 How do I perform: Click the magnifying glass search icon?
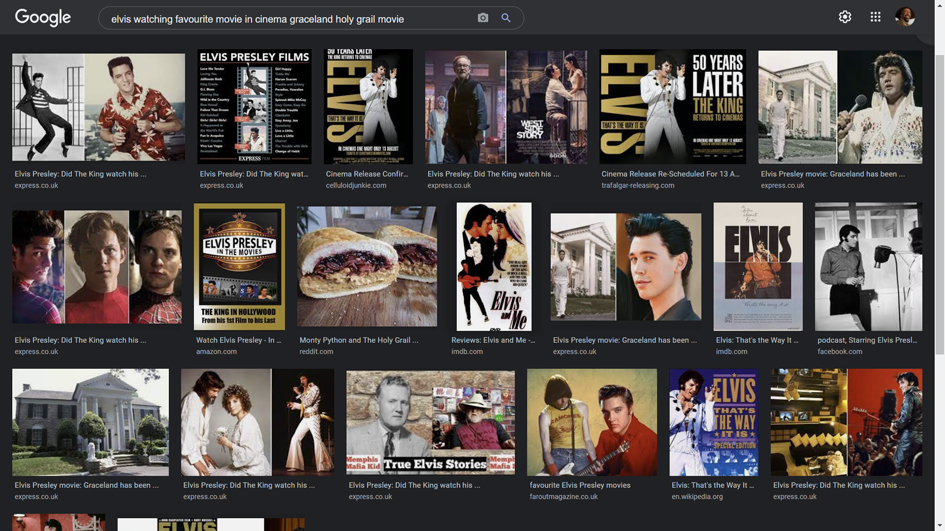(x=506, y=18)
